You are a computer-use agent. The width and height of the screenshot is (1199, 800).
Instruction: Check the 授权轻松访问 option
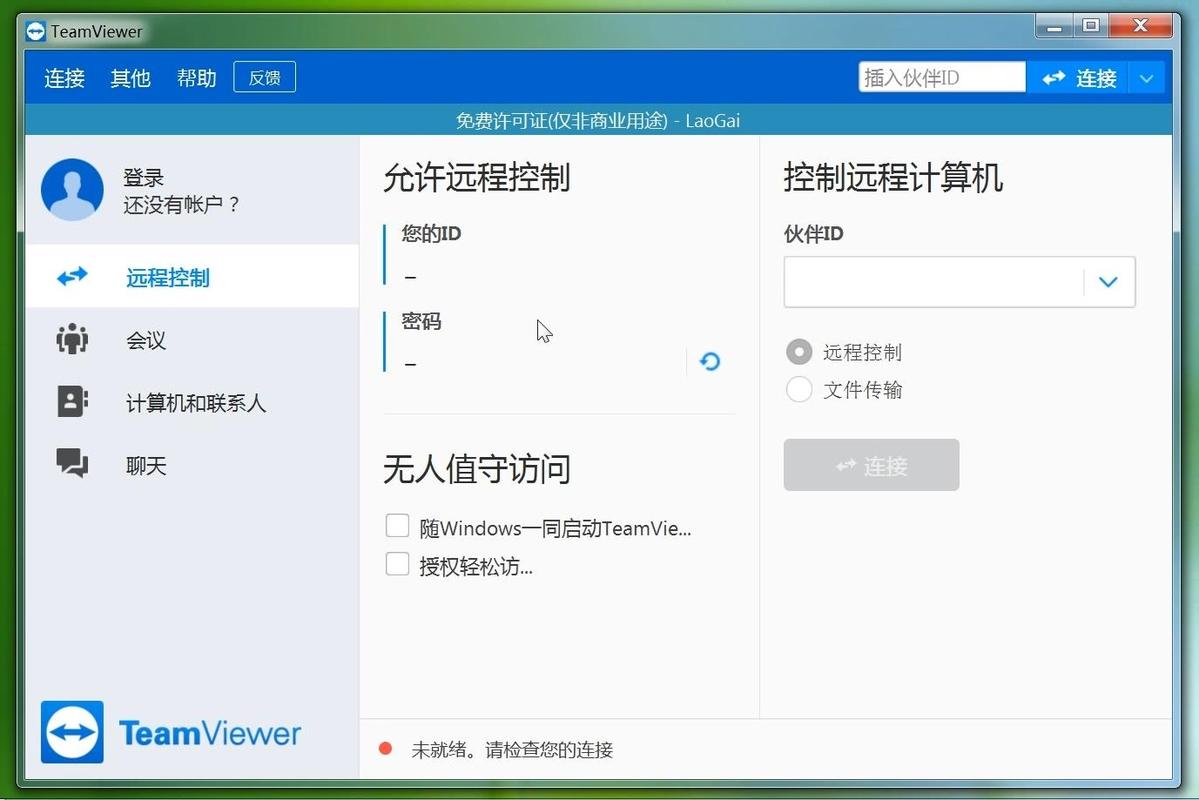pyautogui.click(x=397, y=566)
